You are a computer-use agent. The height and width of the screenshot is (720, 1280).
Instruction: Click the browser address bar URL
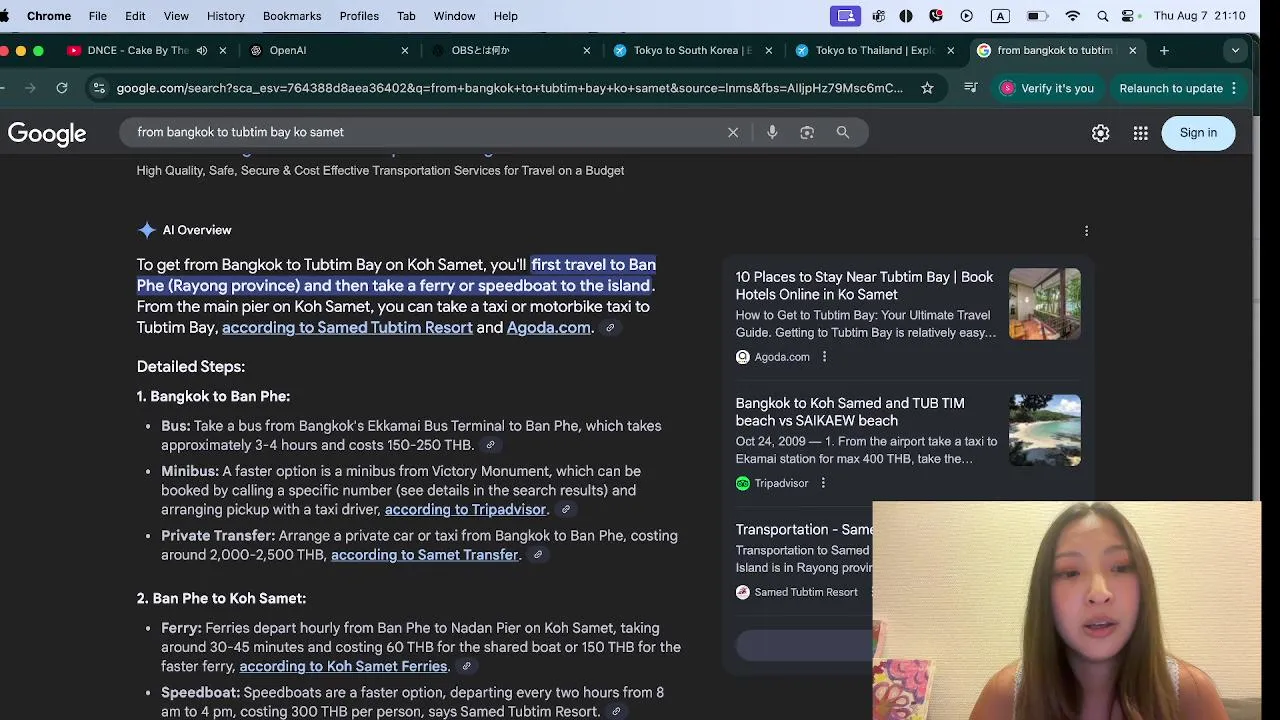510,88
